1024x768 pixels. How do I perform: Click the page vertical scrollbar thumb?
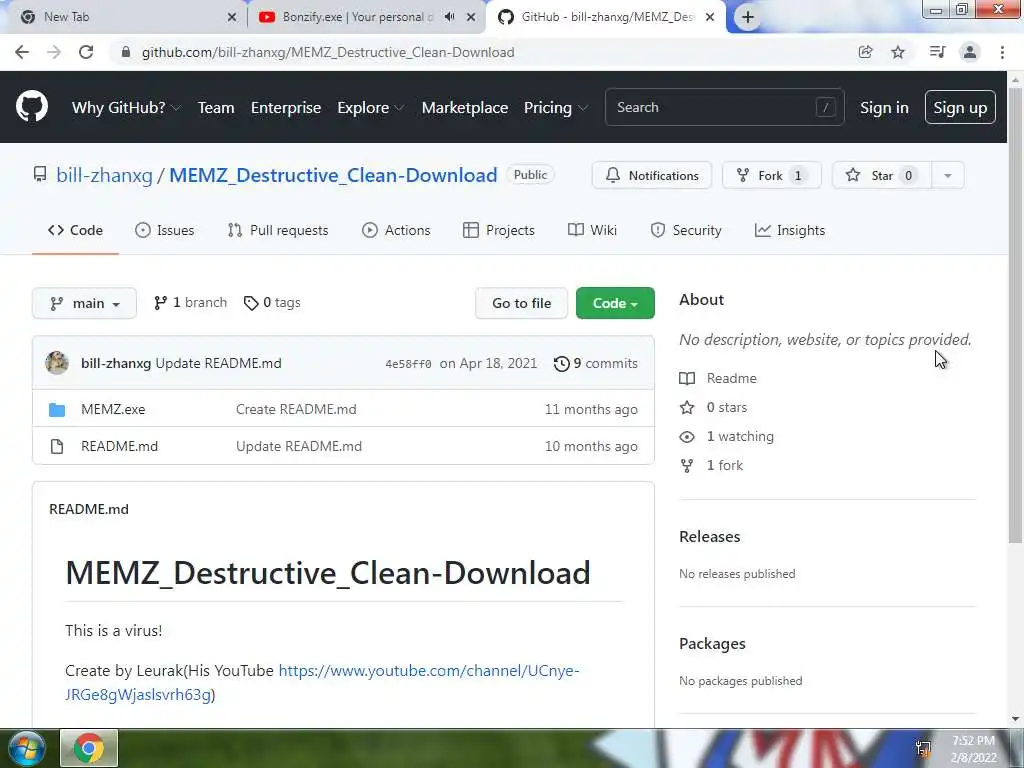1015,315
